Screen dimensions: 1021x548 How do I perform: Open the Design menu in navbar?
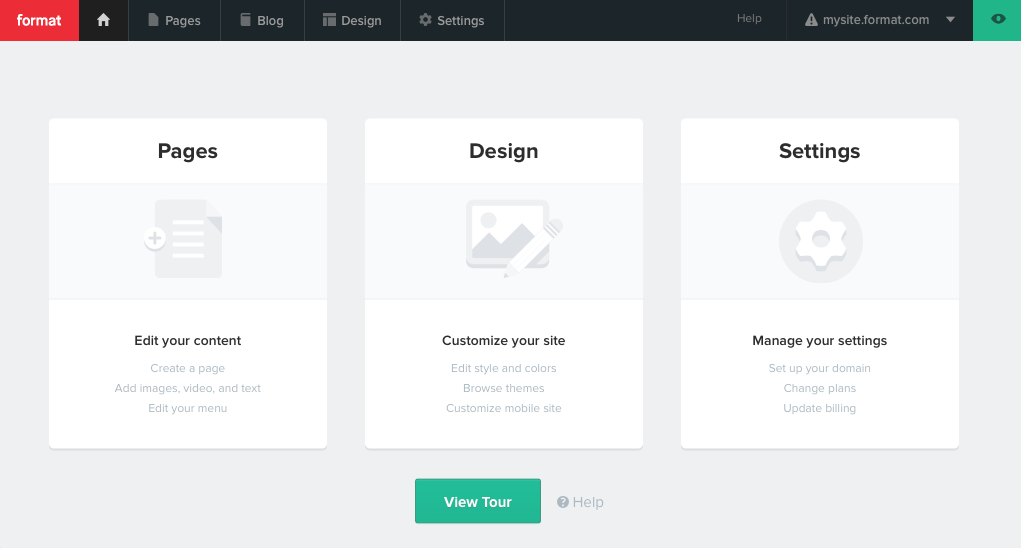click(353, 20)
